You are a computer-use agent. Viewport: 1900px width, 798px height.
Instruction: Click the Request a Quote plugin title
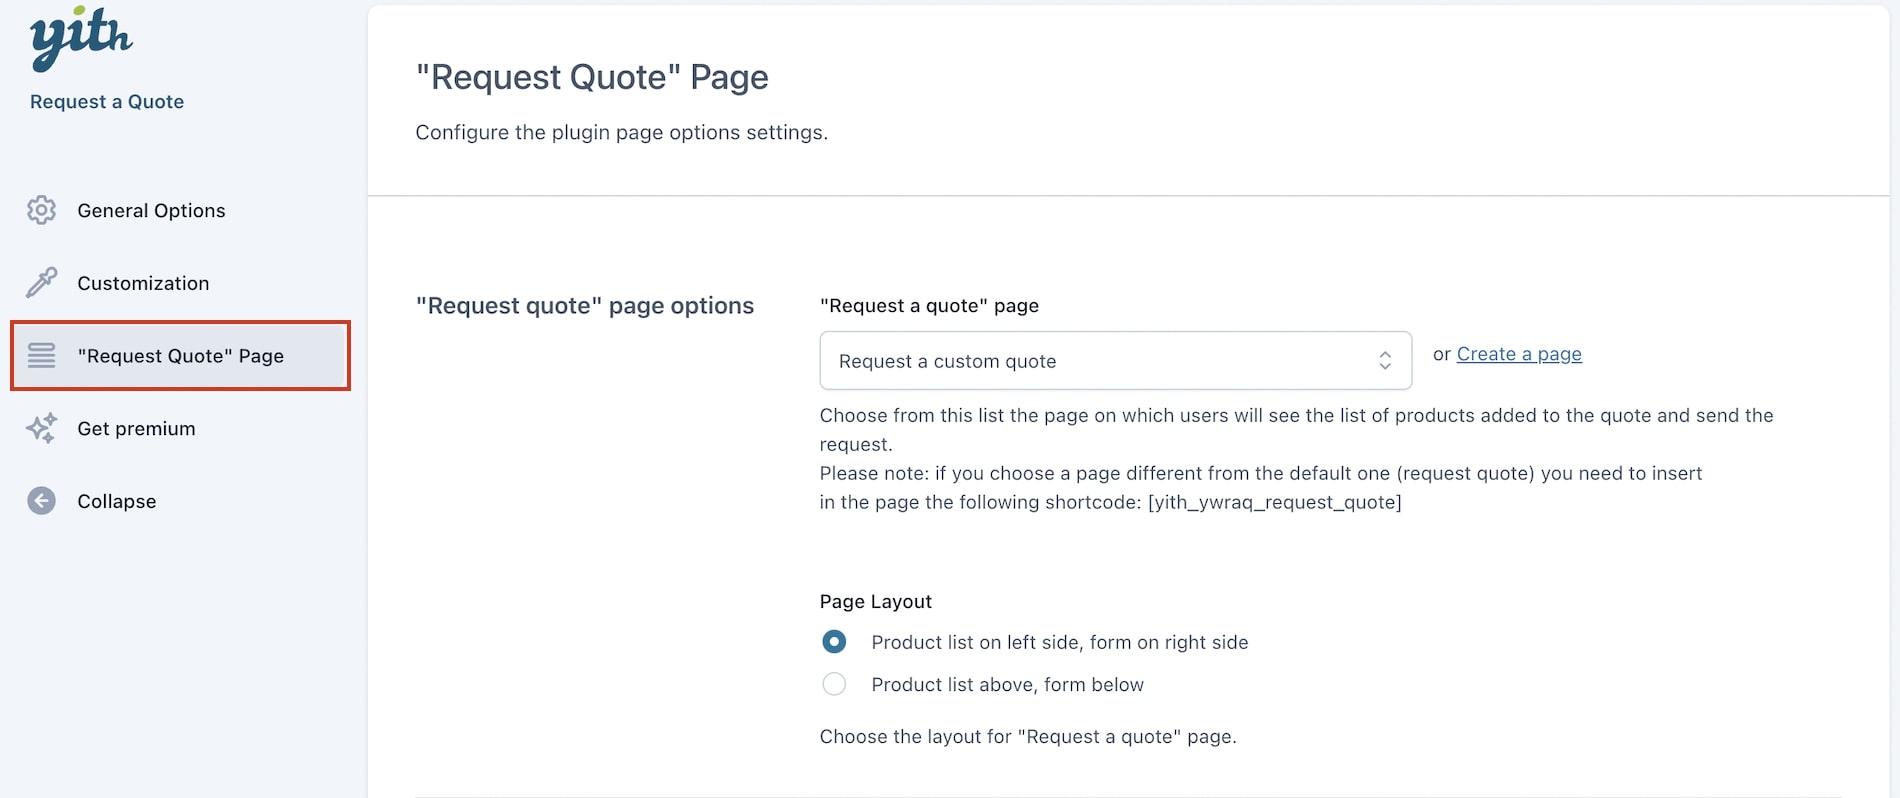tap(107, 101)
